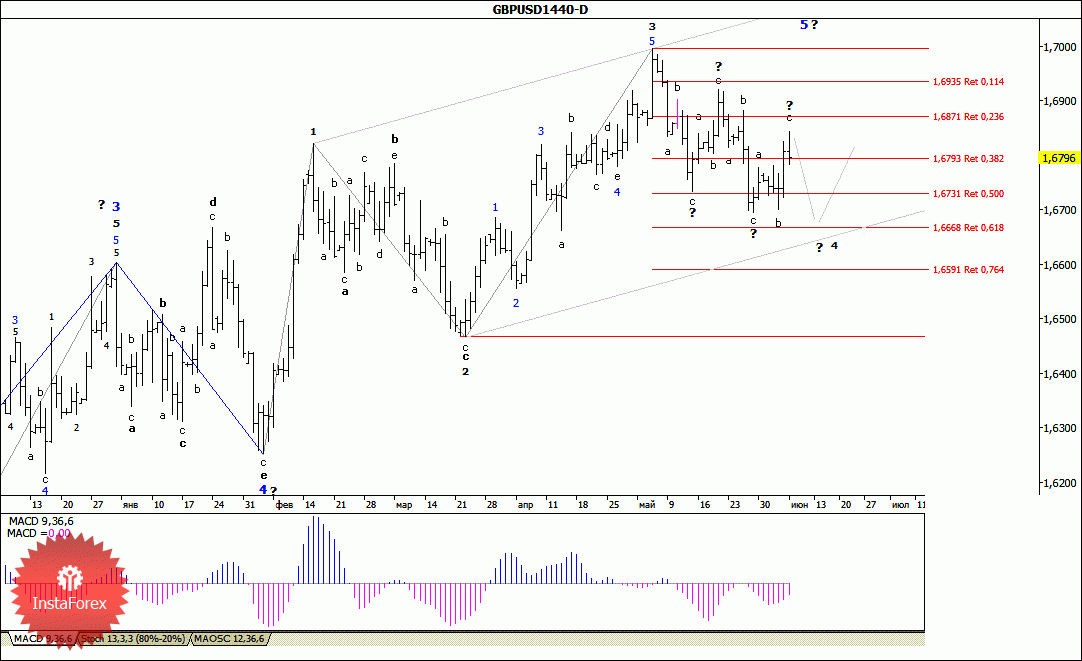Click the апр date axis label
The width and height of the screenshot is (1082, 661).
[x=525, y=505]
